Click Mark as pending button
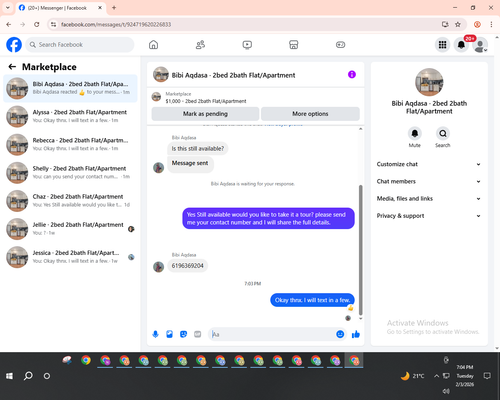Screen dimensions: 500x400 pos(205,114)
